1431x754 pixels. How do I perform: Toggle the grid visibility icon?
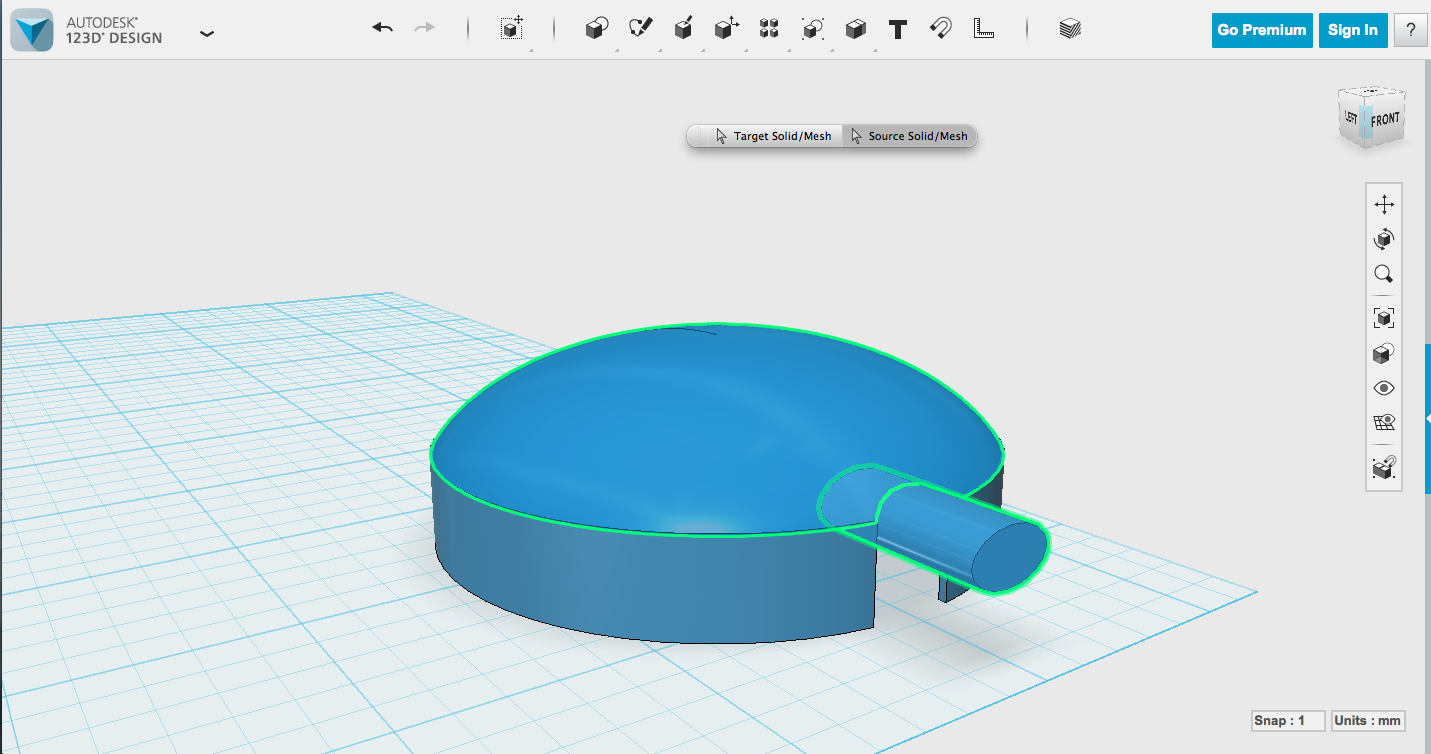pos(1384,423)
